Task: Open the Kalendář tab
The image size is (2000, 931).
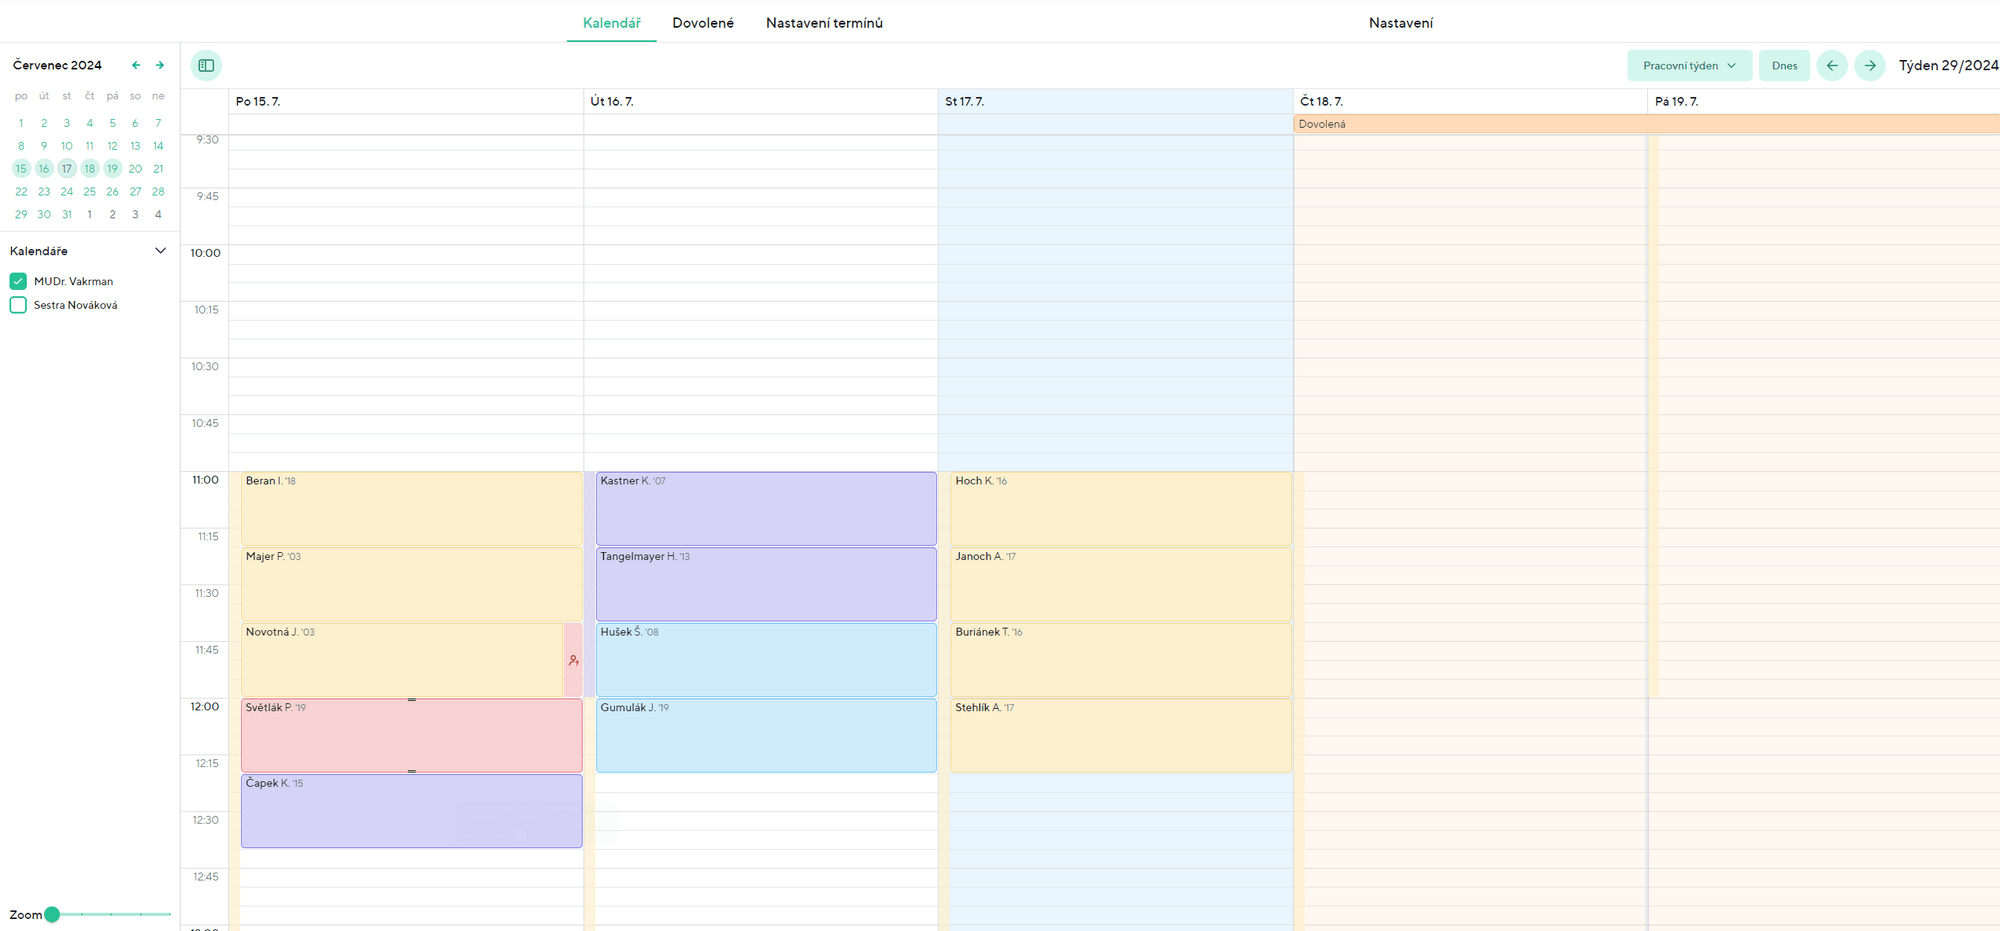Action: 611,23
